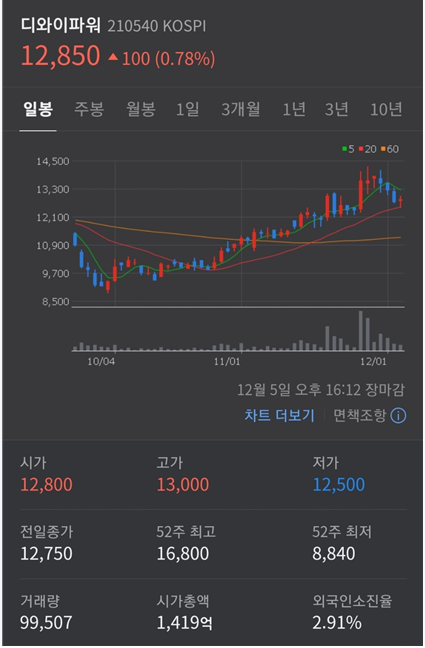Click the info icon beside 면책조항

click(x=399, y=416)
